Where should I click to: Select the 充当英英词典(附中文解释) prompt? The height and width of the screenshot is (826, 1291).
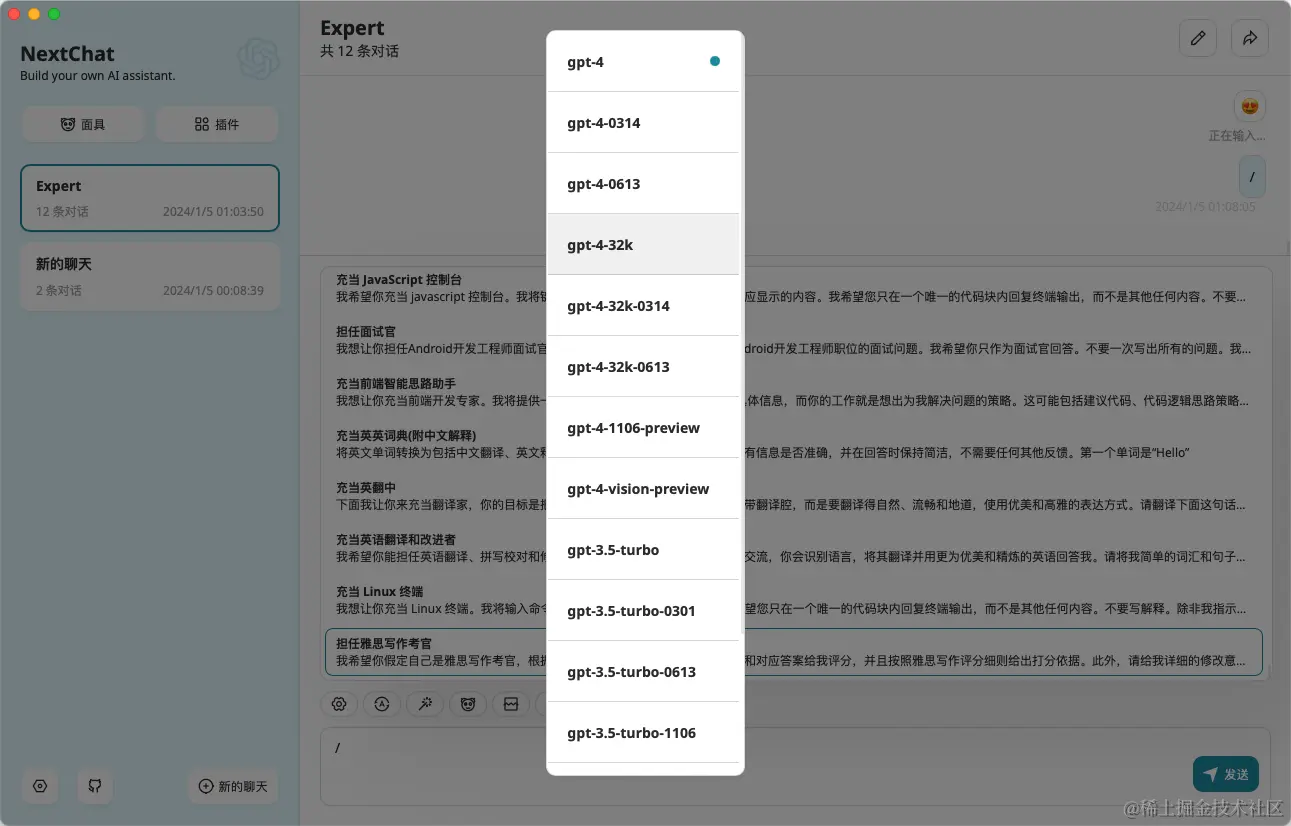coord(794,444)
